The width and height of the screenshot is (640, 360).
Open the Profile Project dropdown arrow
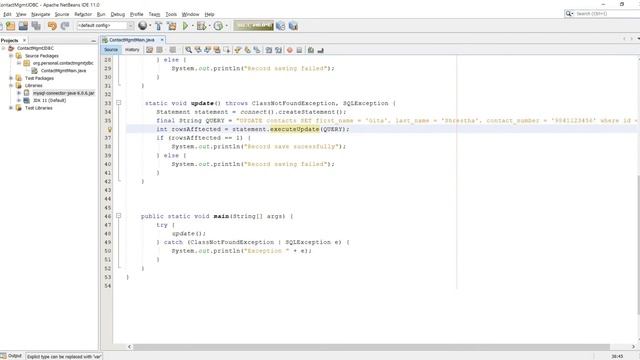pyautogui.click(x=227, y=26)
